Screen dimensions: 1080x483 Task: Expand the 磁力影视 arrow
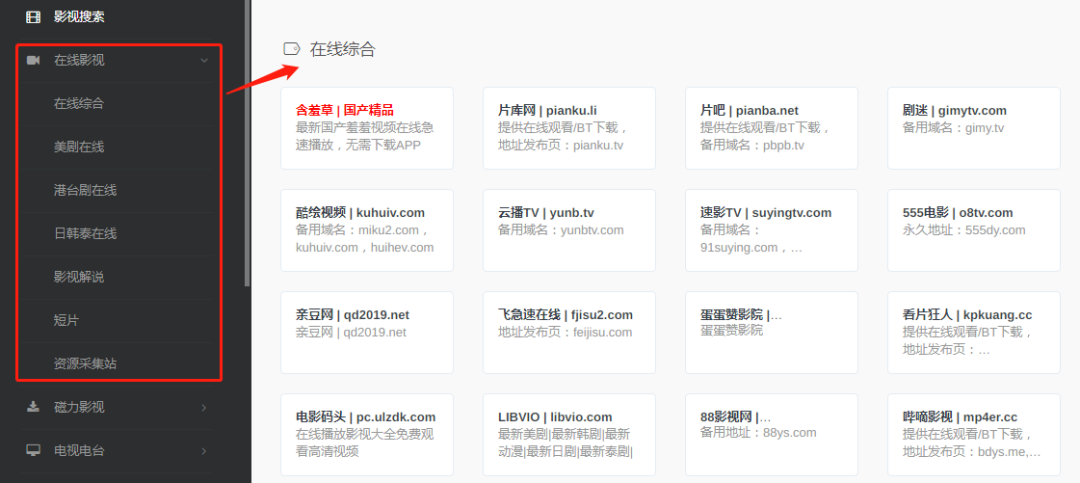(x=204, y=407)
